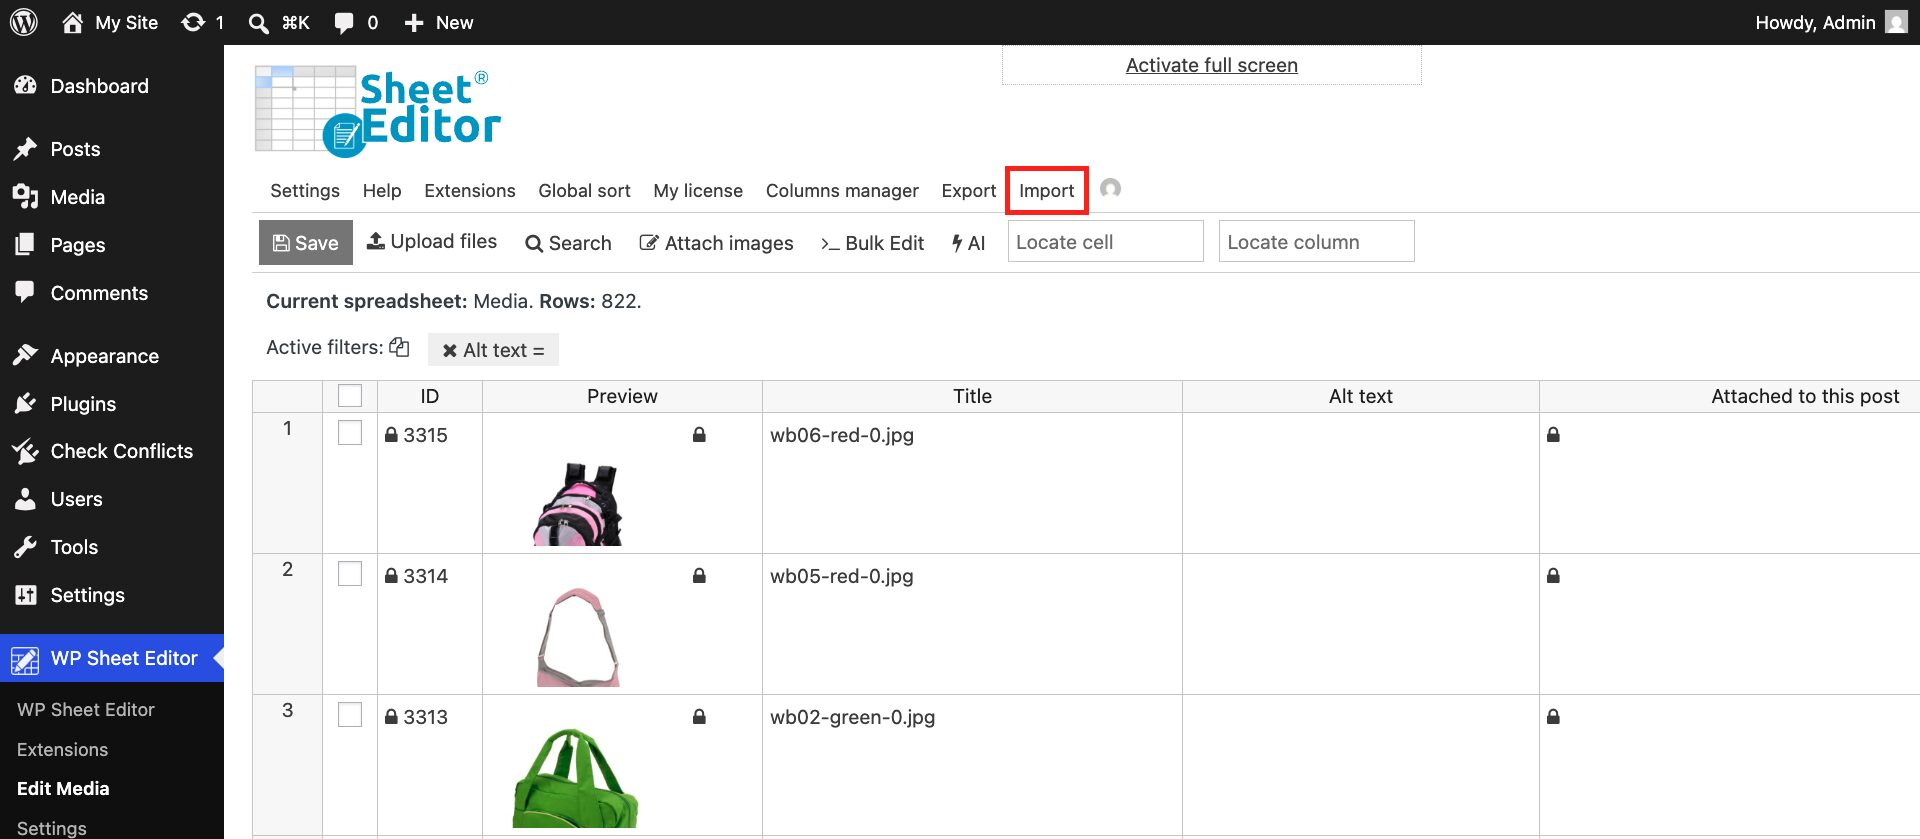
Task: Open the Settings menu in Sheet Editor toolbar
Action: (x=305, y=191)
